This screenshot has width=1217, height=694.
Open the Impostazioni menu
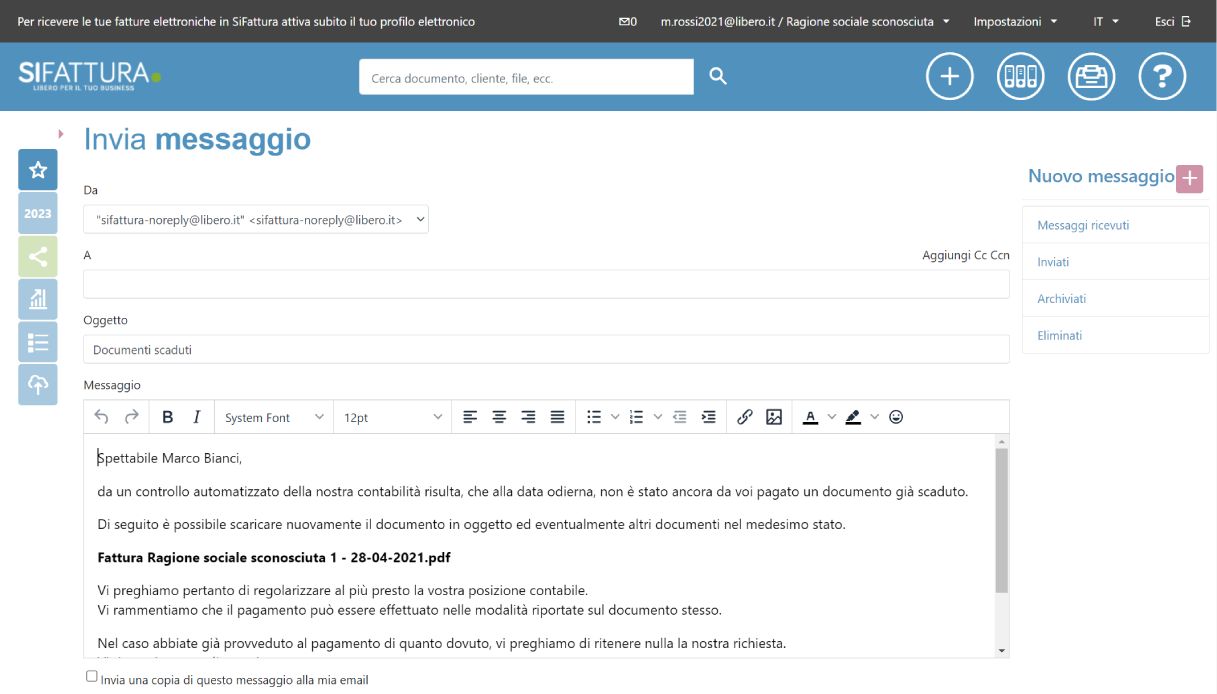click(1015, 21)
